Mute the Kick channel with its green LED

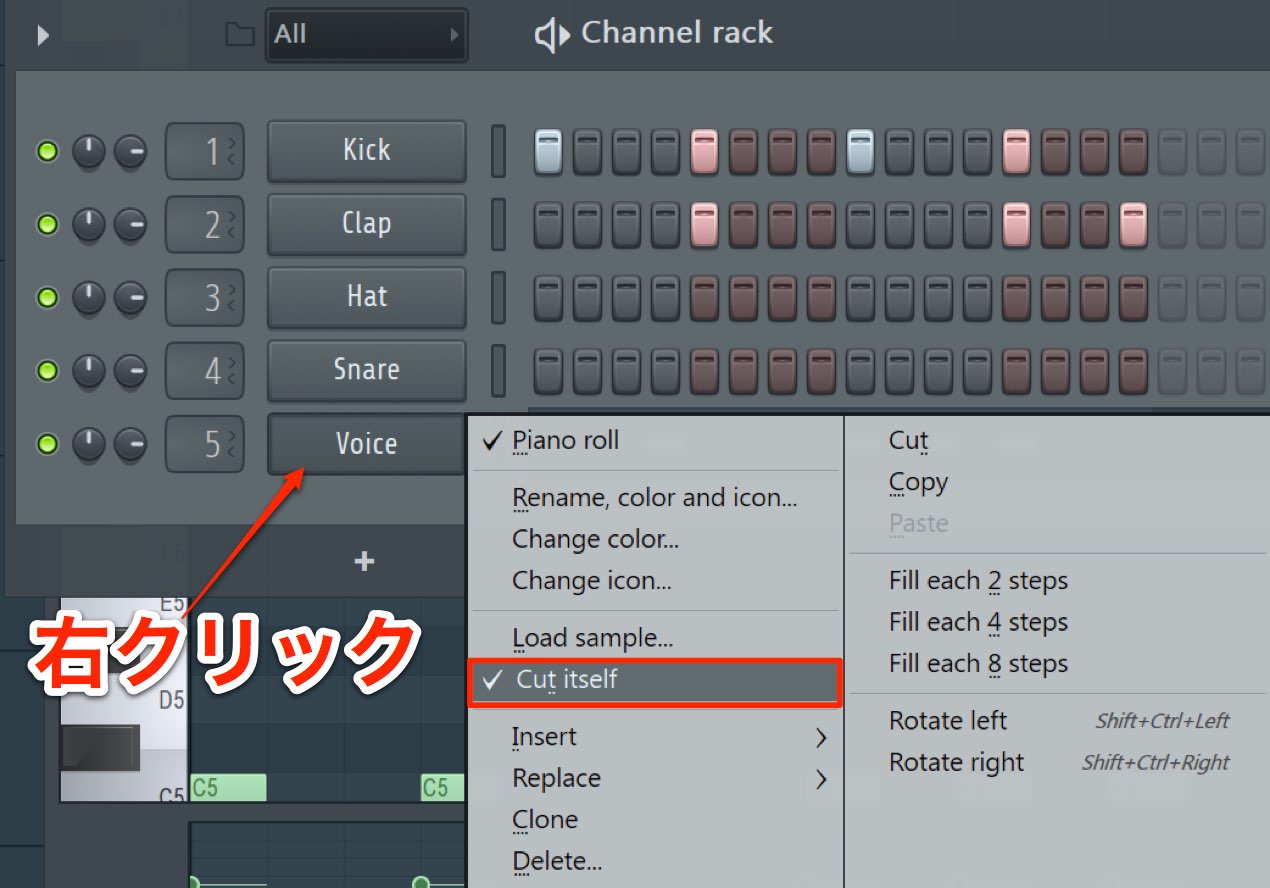click(x=47, y=152)
